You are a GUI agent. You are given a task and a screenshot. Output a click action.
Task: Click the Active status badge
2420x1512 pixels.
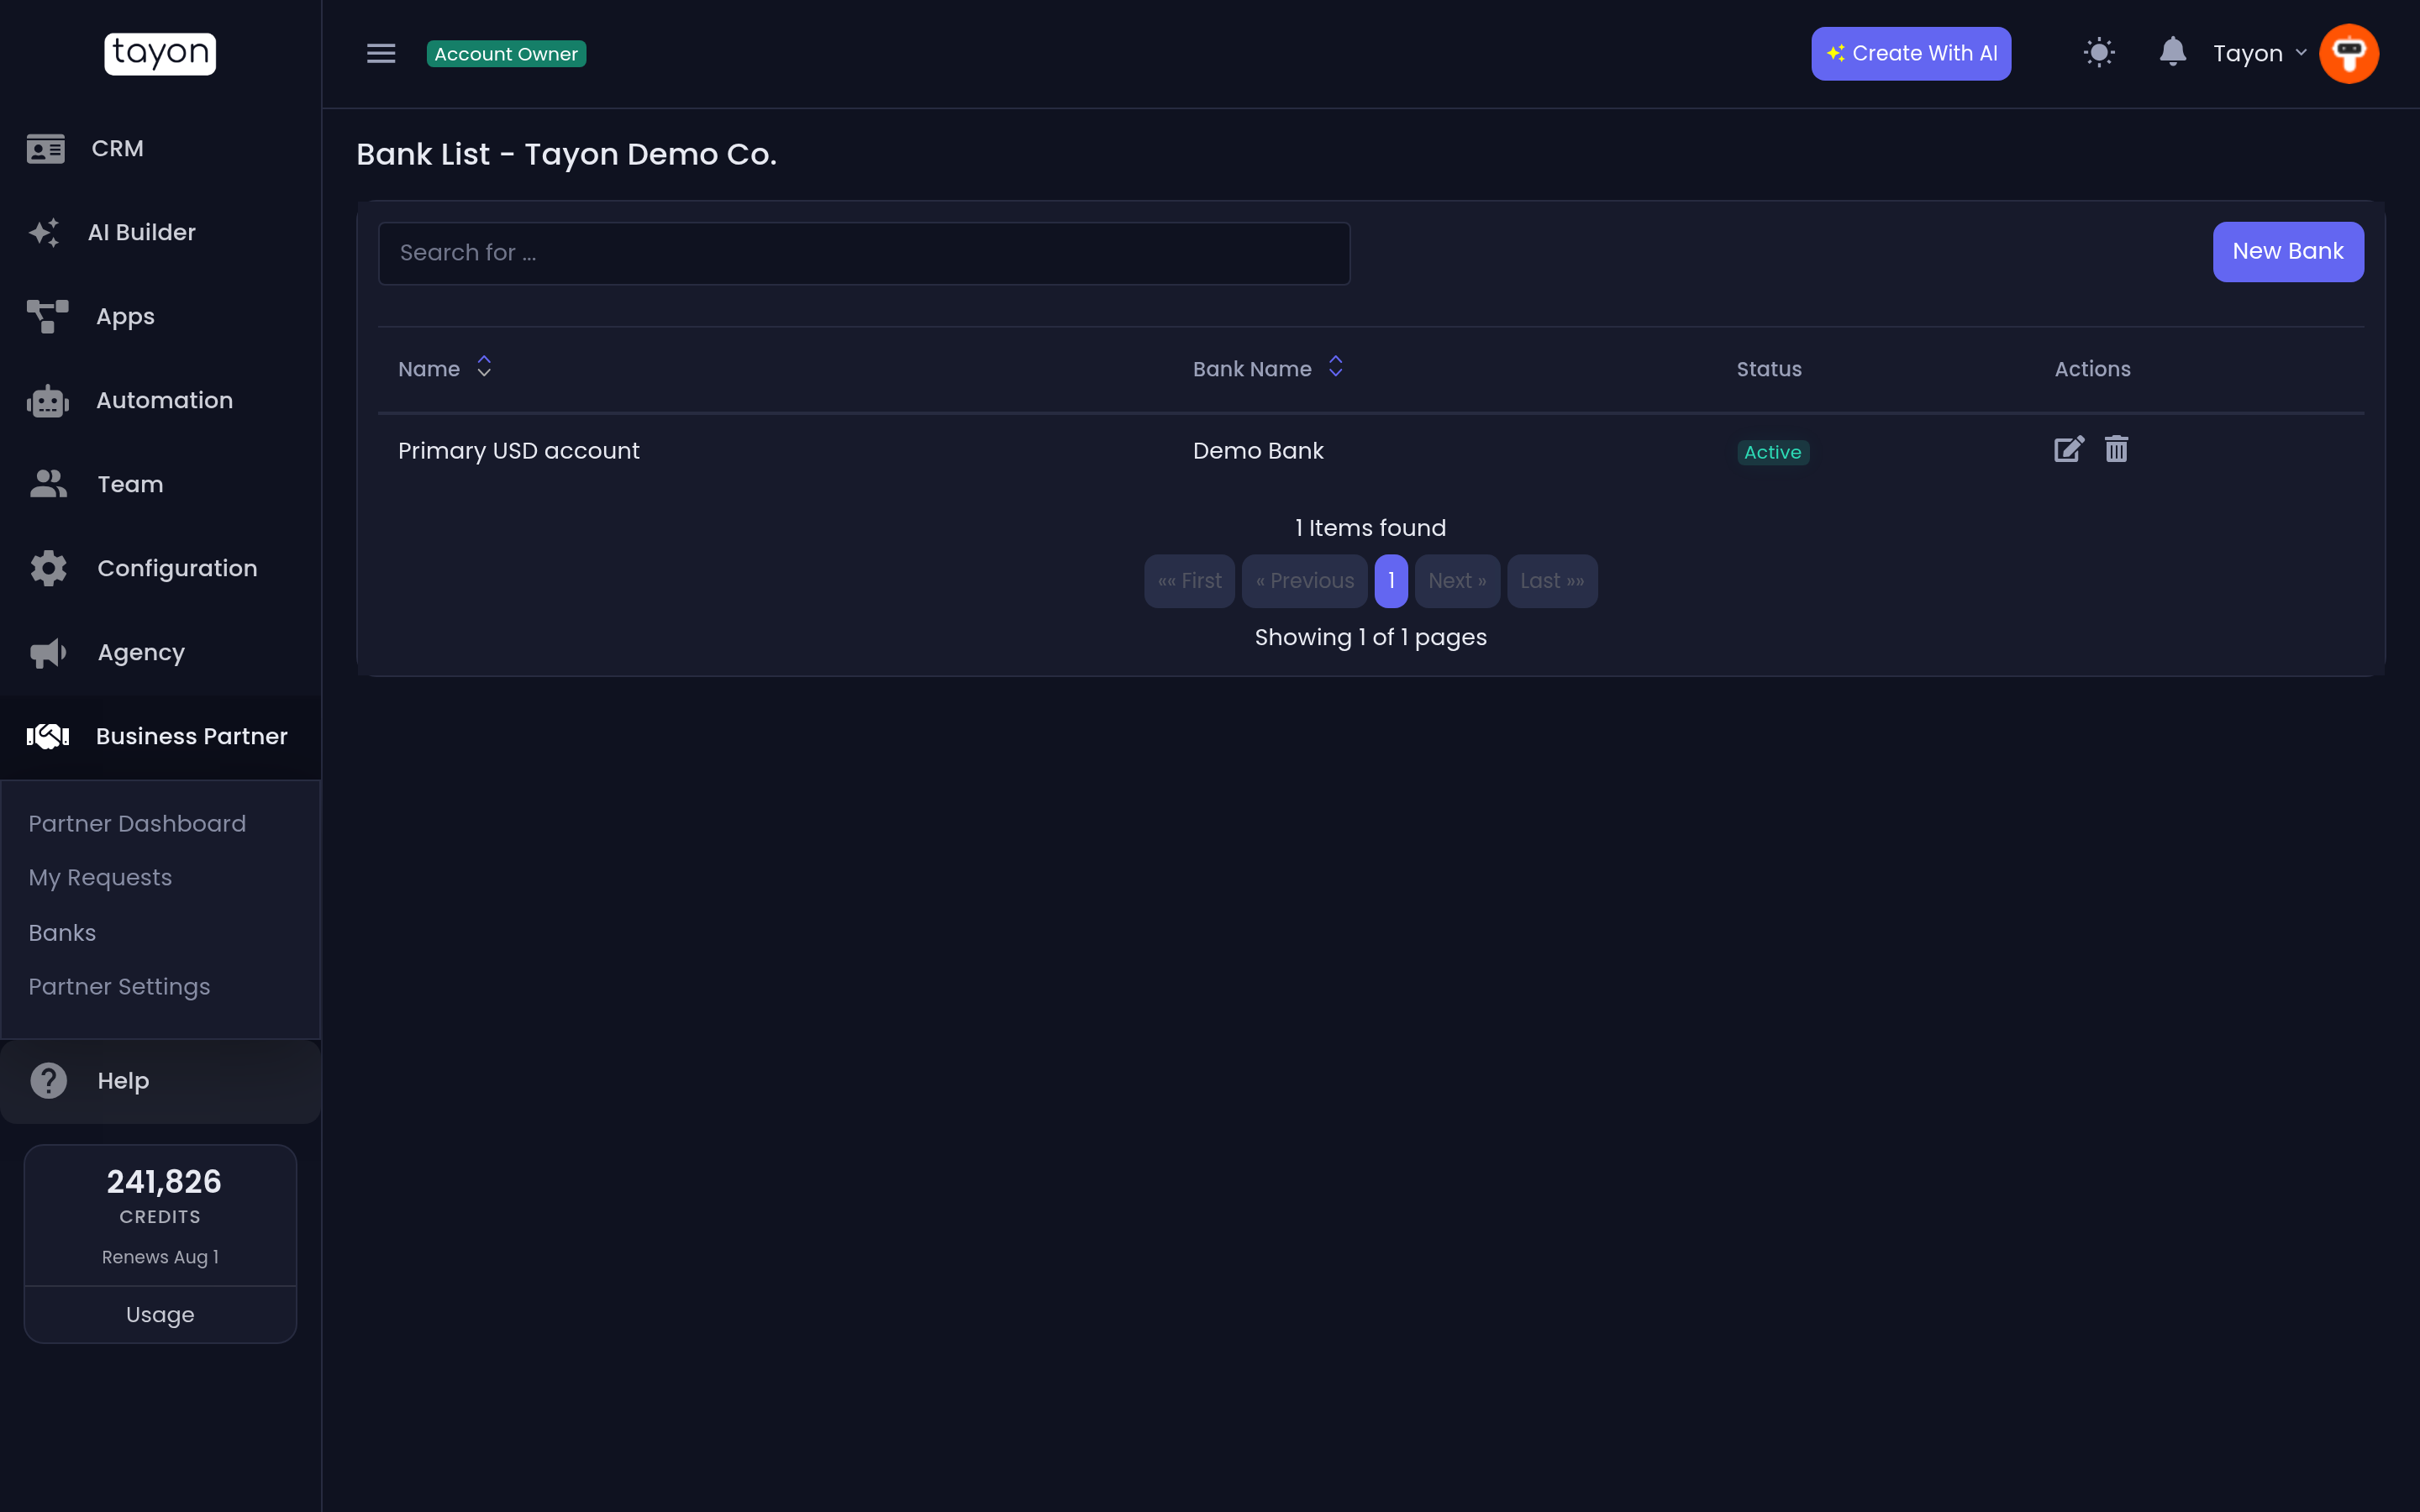(x=1773, y=452)
